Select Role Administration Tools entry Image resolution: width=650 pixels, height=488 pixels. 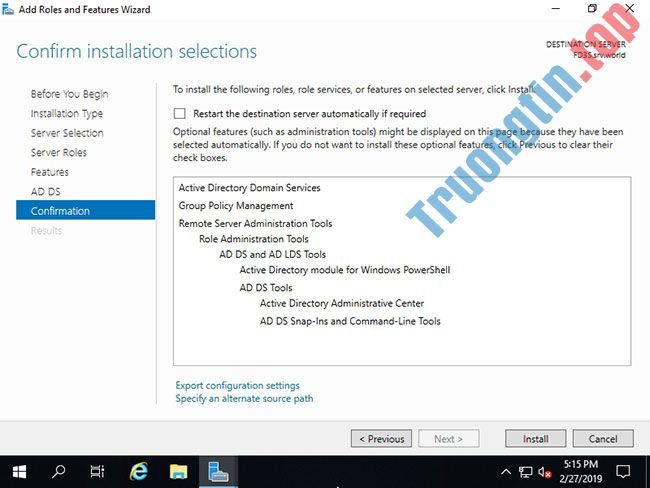[254, 239]
